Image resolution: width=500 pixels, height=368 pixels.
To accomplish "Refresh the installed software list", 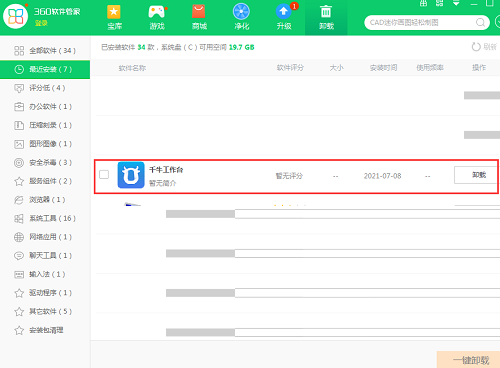I will click(484, 47).
